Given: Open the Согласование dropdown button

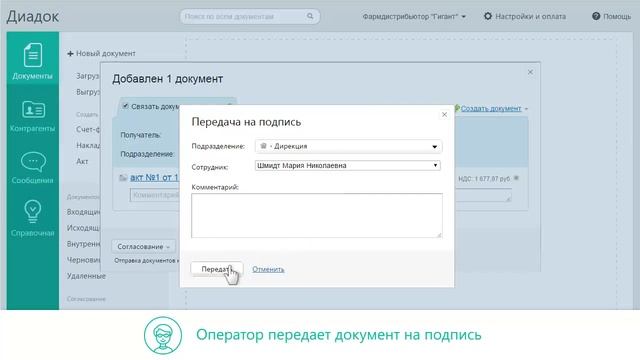Looking at the screenshot, I should pos(143,247).
